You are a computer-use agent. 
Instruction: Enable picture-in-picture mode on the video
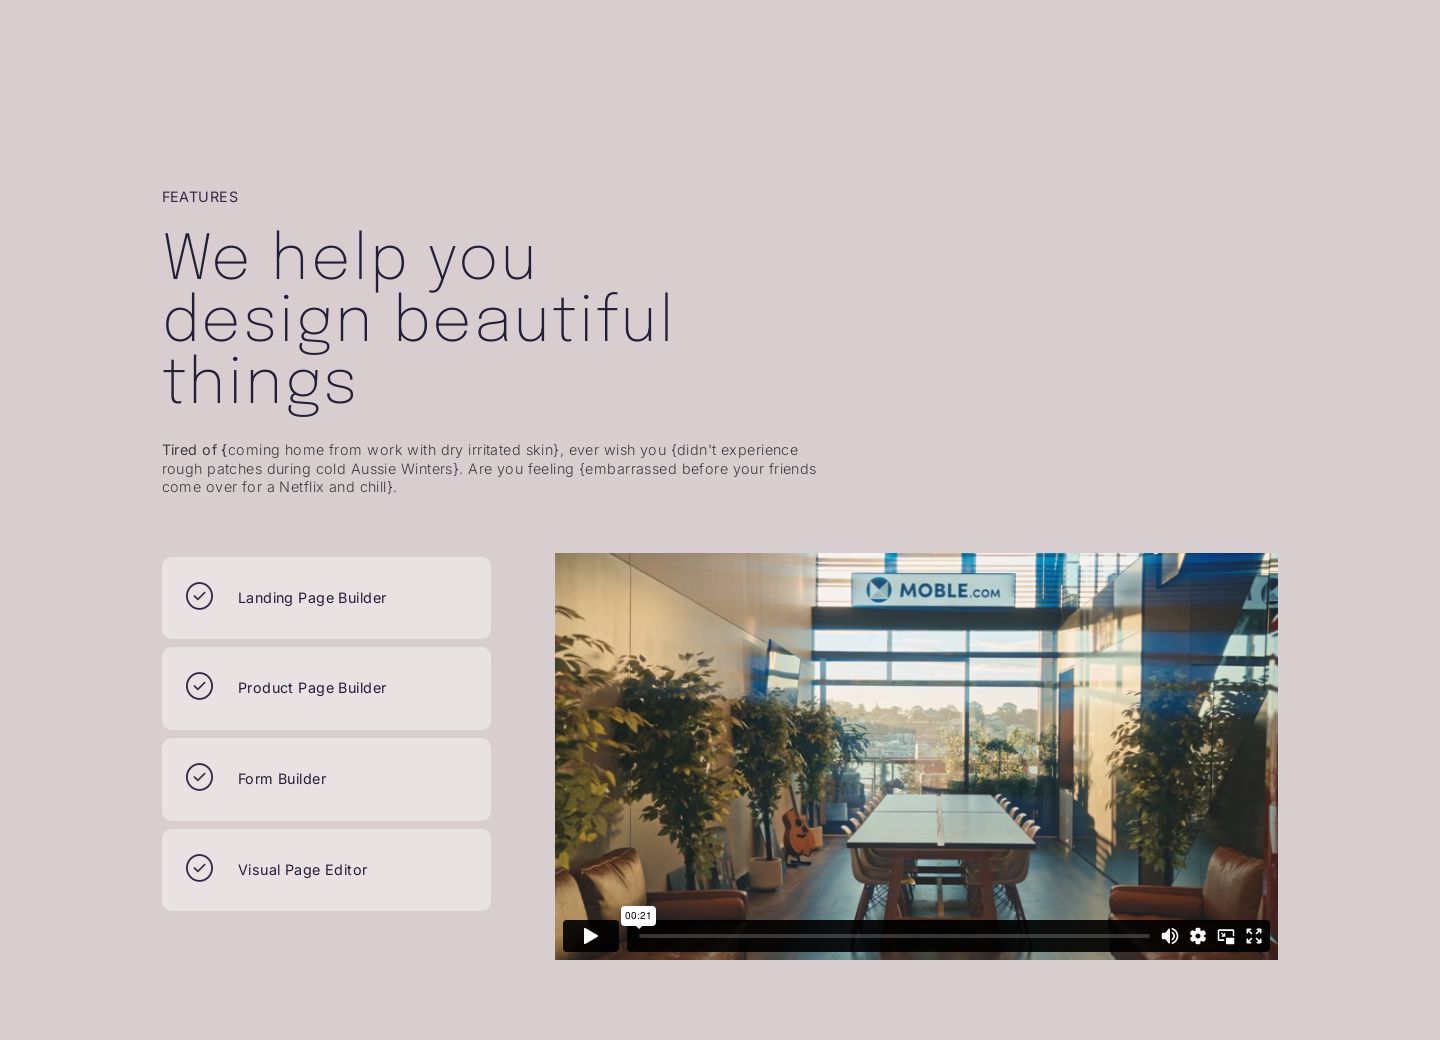click(1226, 936)
